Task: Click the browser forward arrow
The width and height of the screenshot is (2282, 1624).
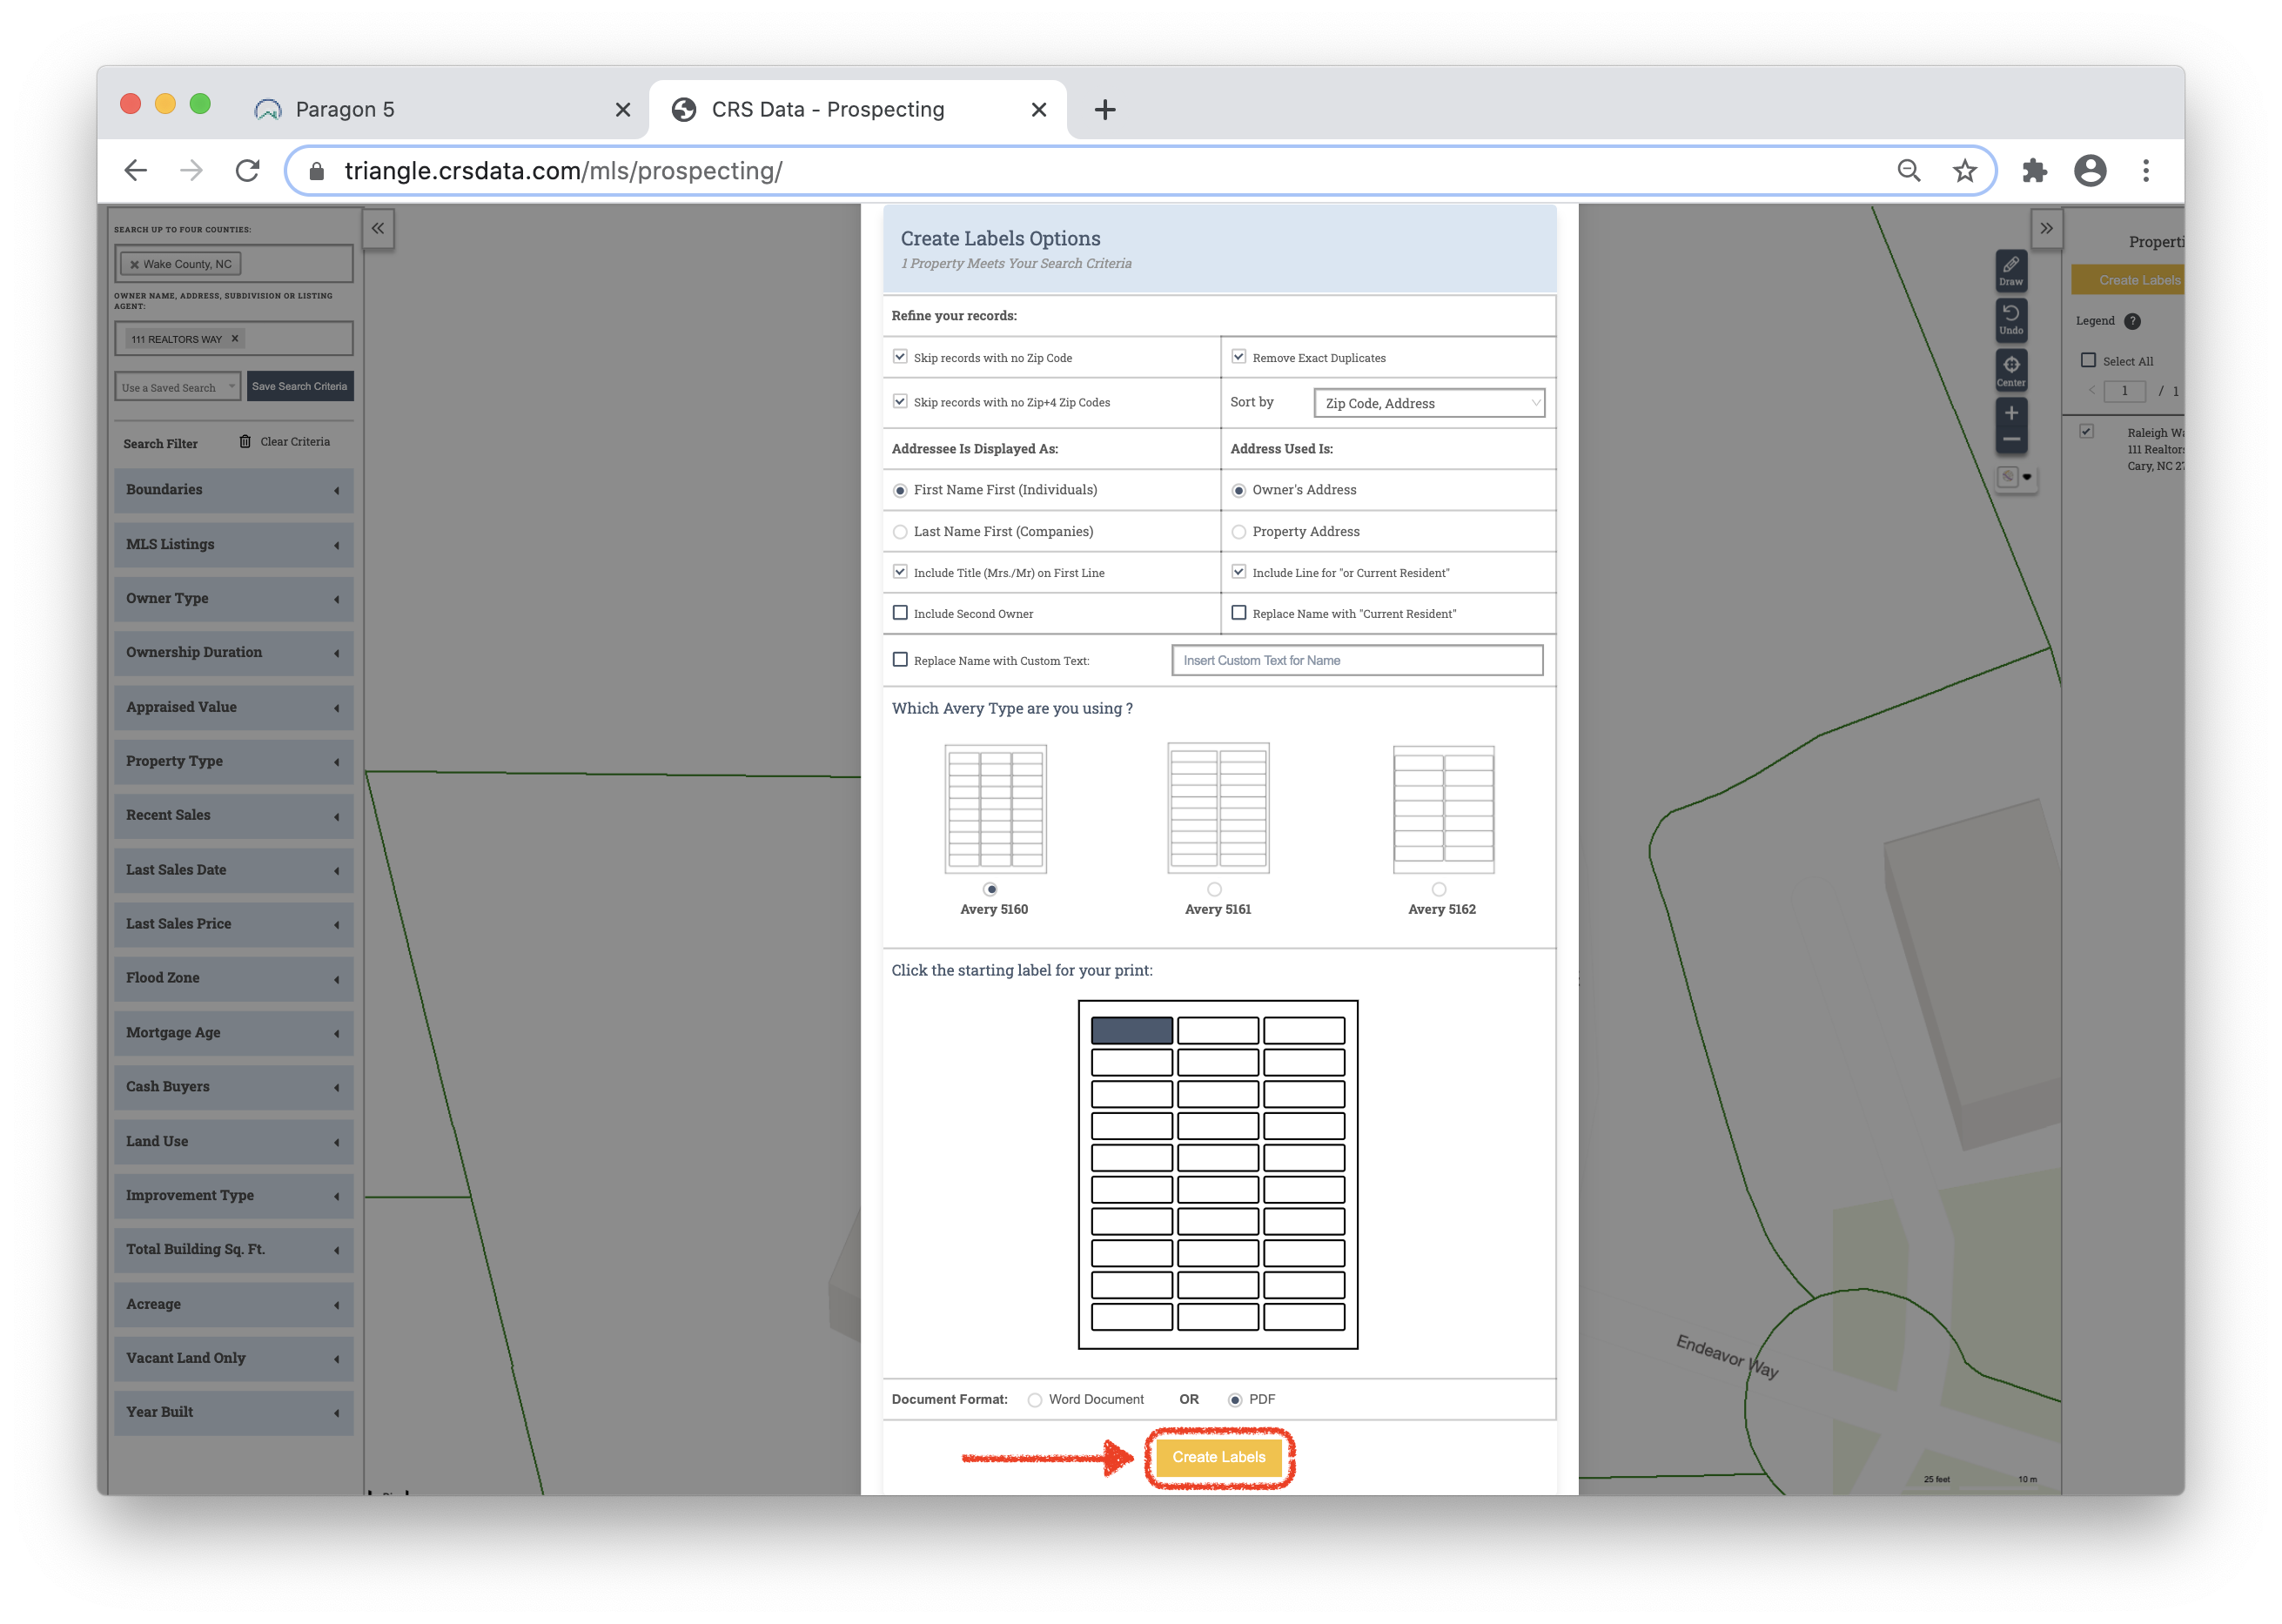Action: point(191,170)
